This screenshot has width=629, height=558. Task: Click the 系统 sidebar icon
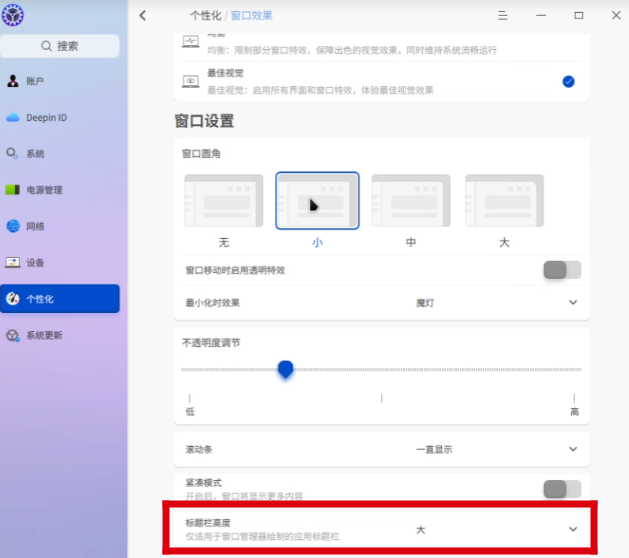click(x=12, y=154)
